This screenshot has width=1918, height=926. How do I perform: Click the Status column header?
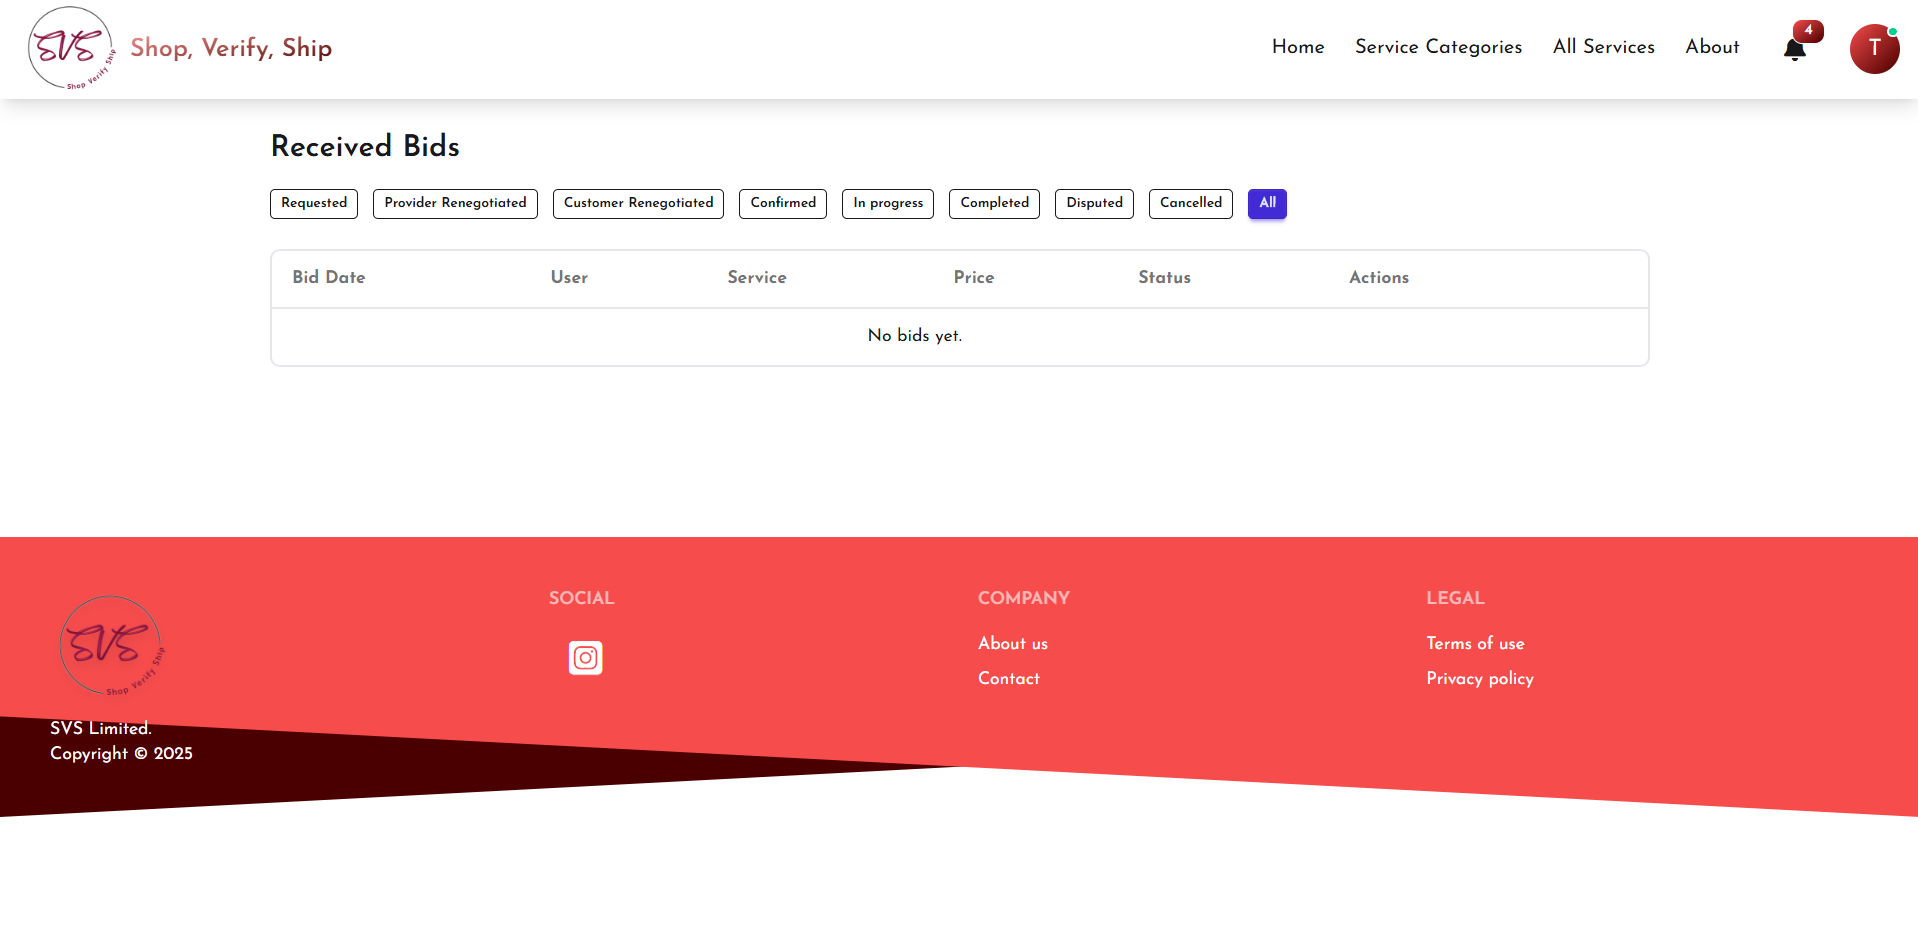(x=1164, y=277)
